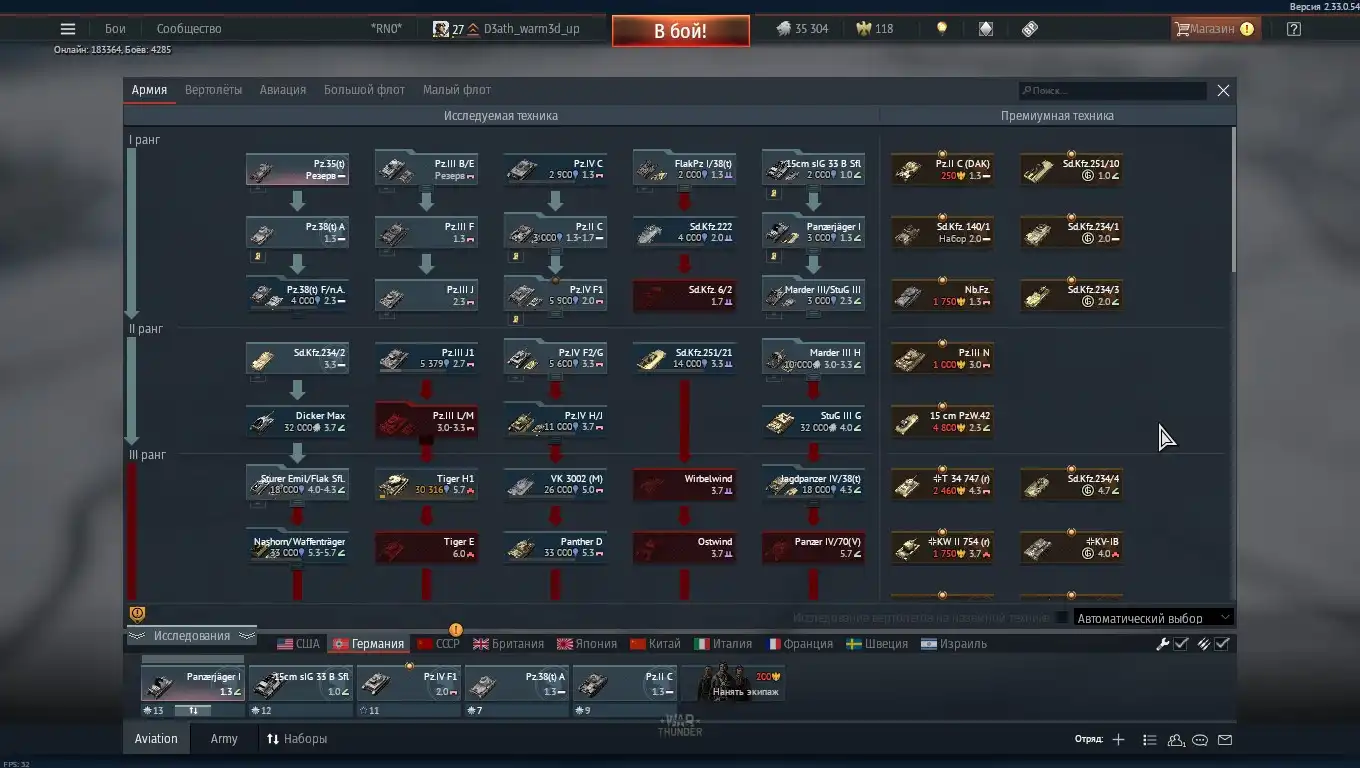
Task: Click the Поиск search field
Action: point(1112,90)
